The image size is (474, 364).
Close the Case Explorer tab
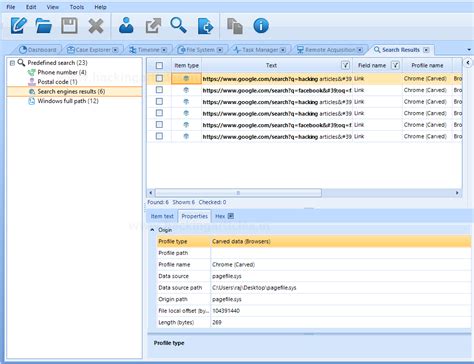point(115,50)
